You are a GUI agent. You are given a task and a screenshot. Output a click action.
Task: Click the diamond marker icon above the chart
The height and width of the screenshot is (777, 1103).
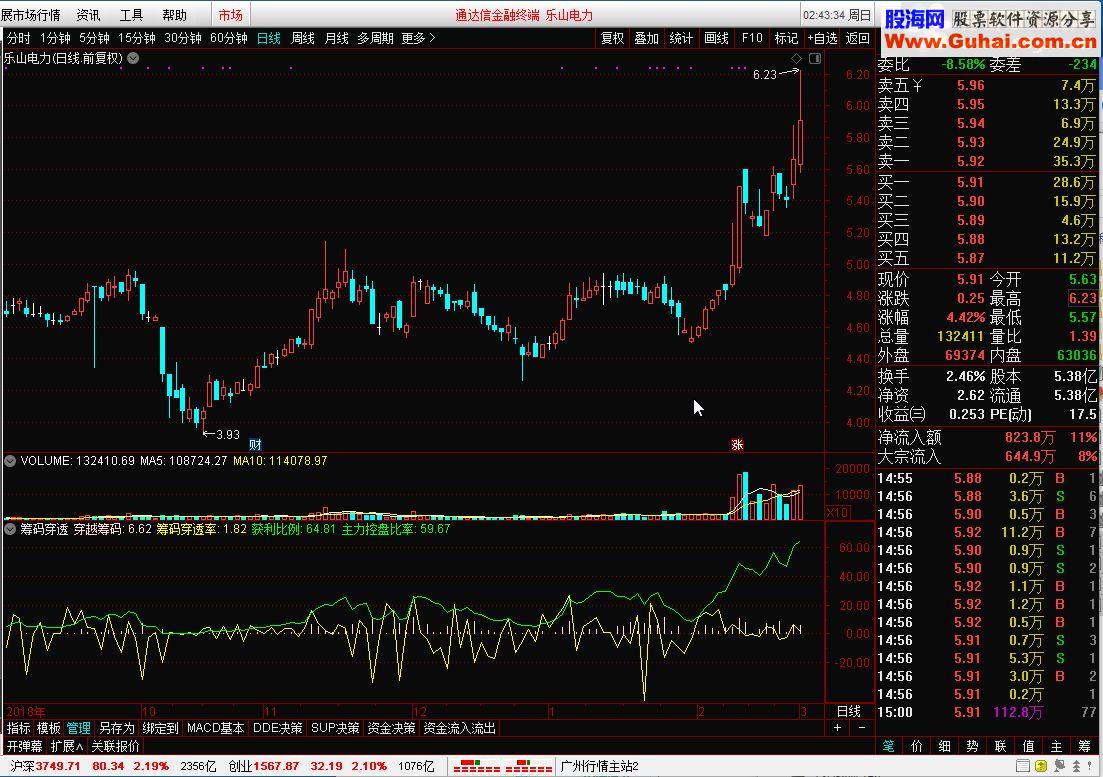pyautogui.click(x=796, y=58)
